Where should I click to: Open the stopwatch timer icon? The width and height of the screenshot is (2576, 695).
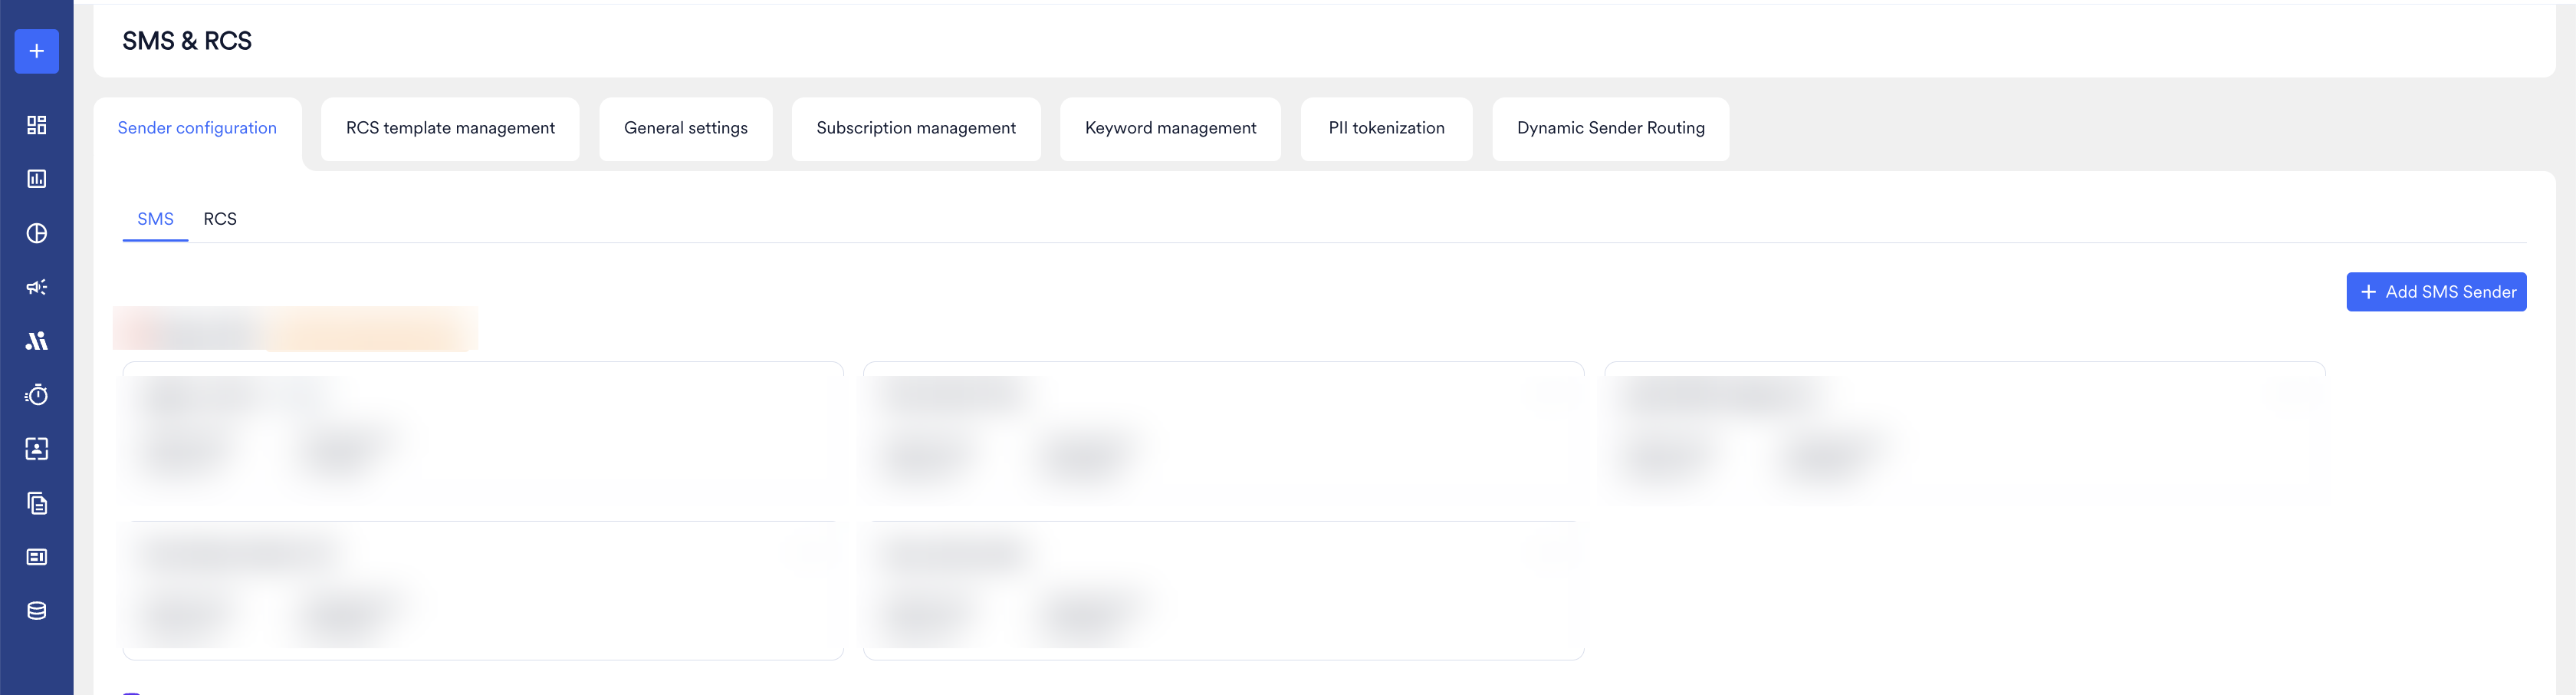coord(37,395)
